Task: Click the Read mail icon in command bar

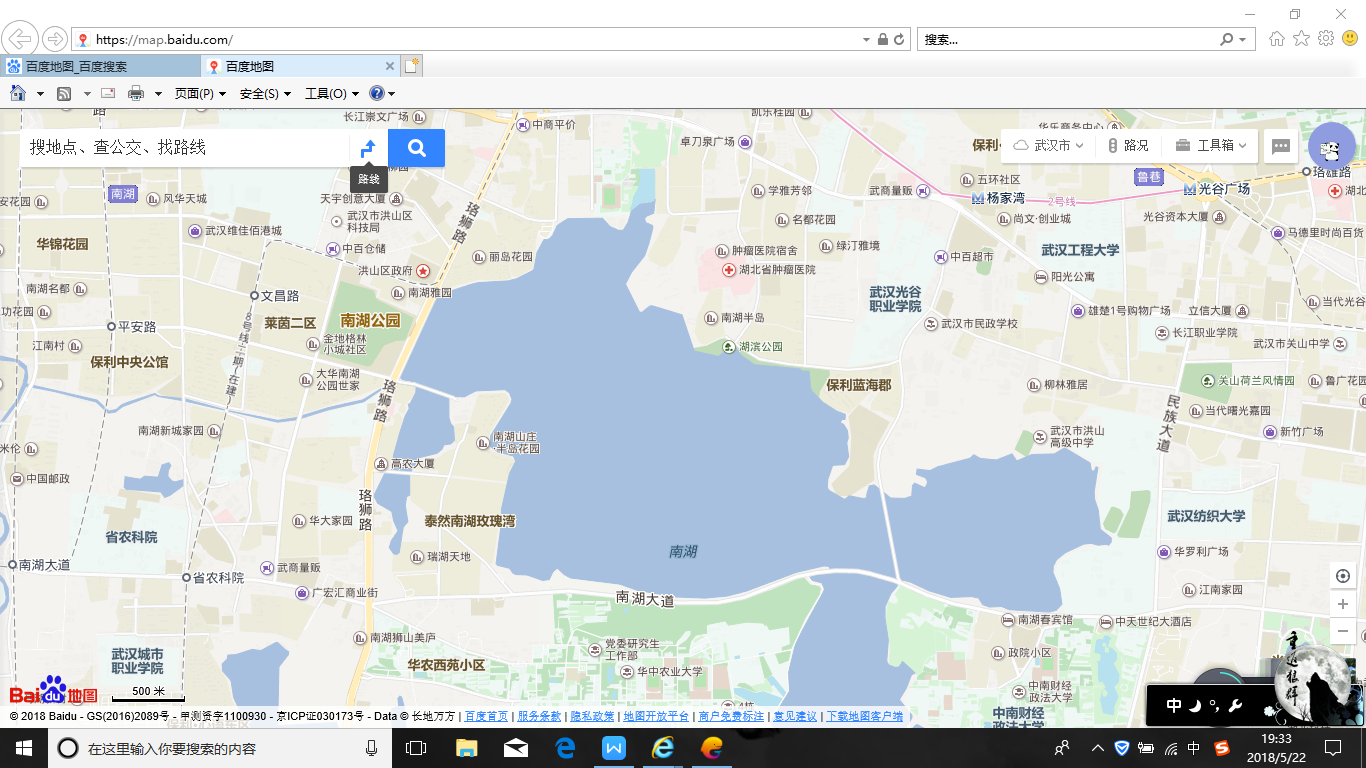Action: click(108, 93)
